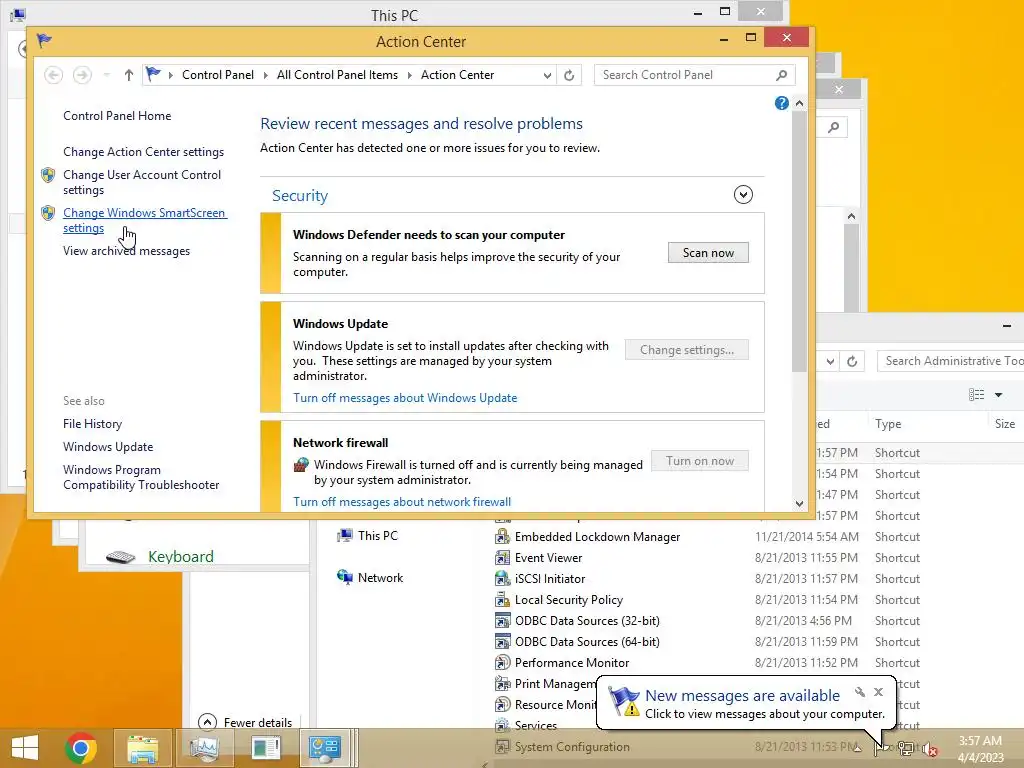Viewport: 1024px width, 768px height.
Task: Click the Network icon in navigation pane
Action: coord(344,577)
